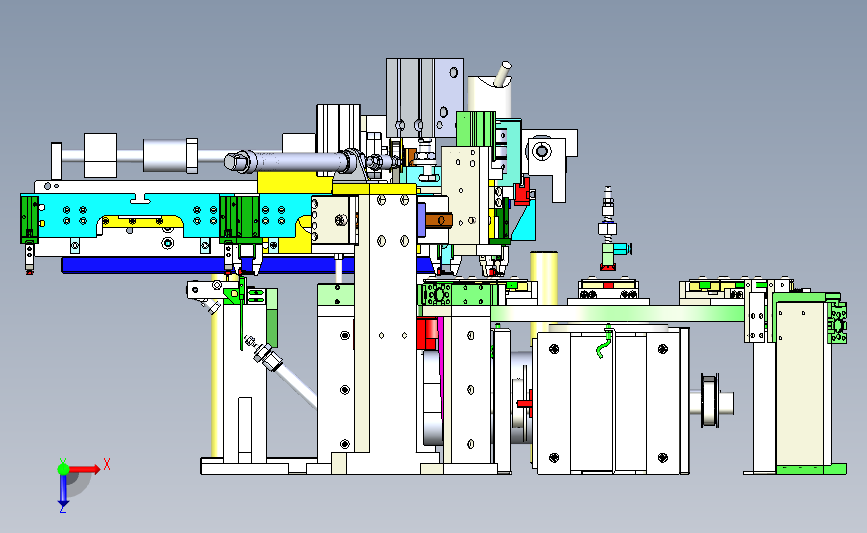Viewport: 867px width, 533px height.
Task: Click the red X label of the triad
Action: pyautogui.click(x=107, y=464)
